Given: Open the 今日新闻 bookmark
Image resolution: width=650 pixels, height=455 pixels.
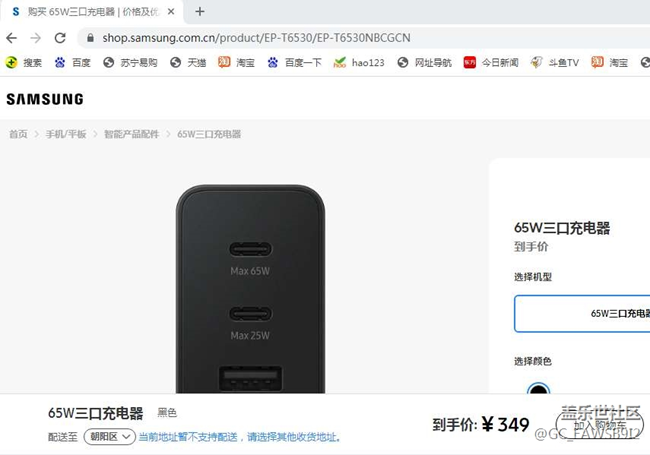Looking at the screenshot, I should point(491,63).
